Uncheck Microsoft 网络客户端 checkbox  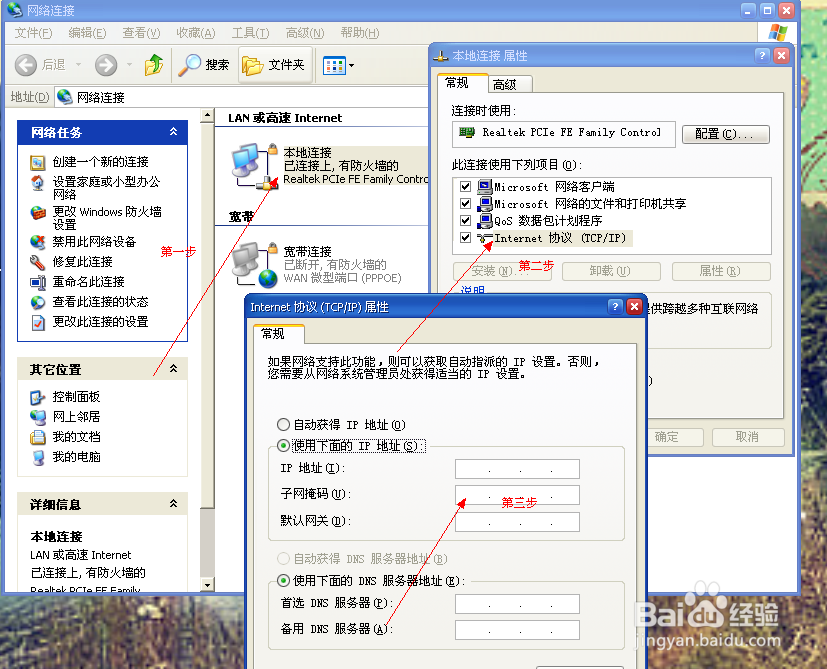click(x=465, y=186)
